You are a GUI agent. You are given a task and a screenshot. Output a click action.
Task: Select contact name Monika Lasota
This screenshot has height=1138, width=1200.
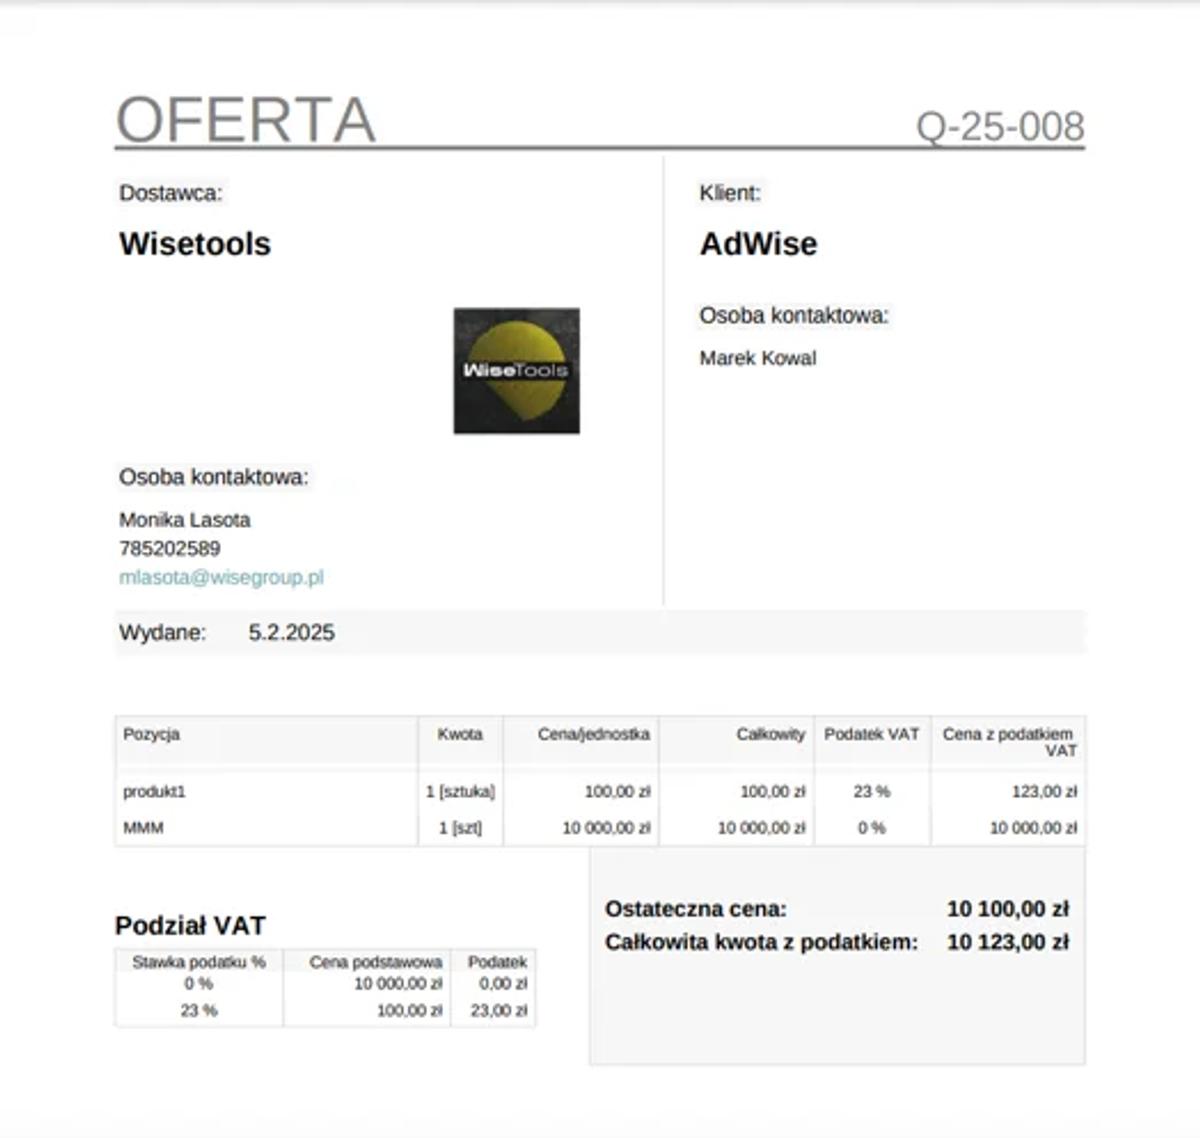pos(185,520)
